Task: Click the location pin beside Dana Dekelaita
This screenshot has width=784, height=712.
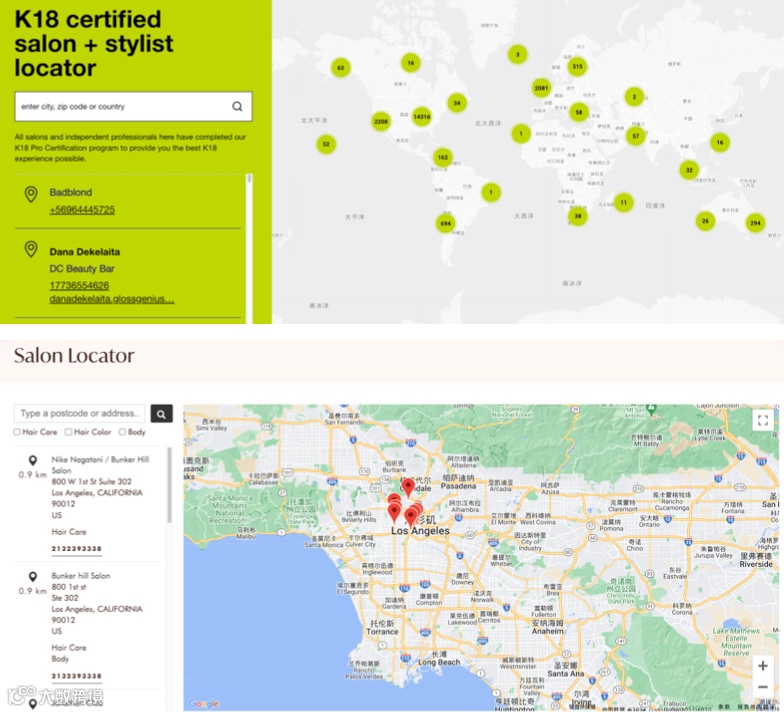Action: (31, 249)
